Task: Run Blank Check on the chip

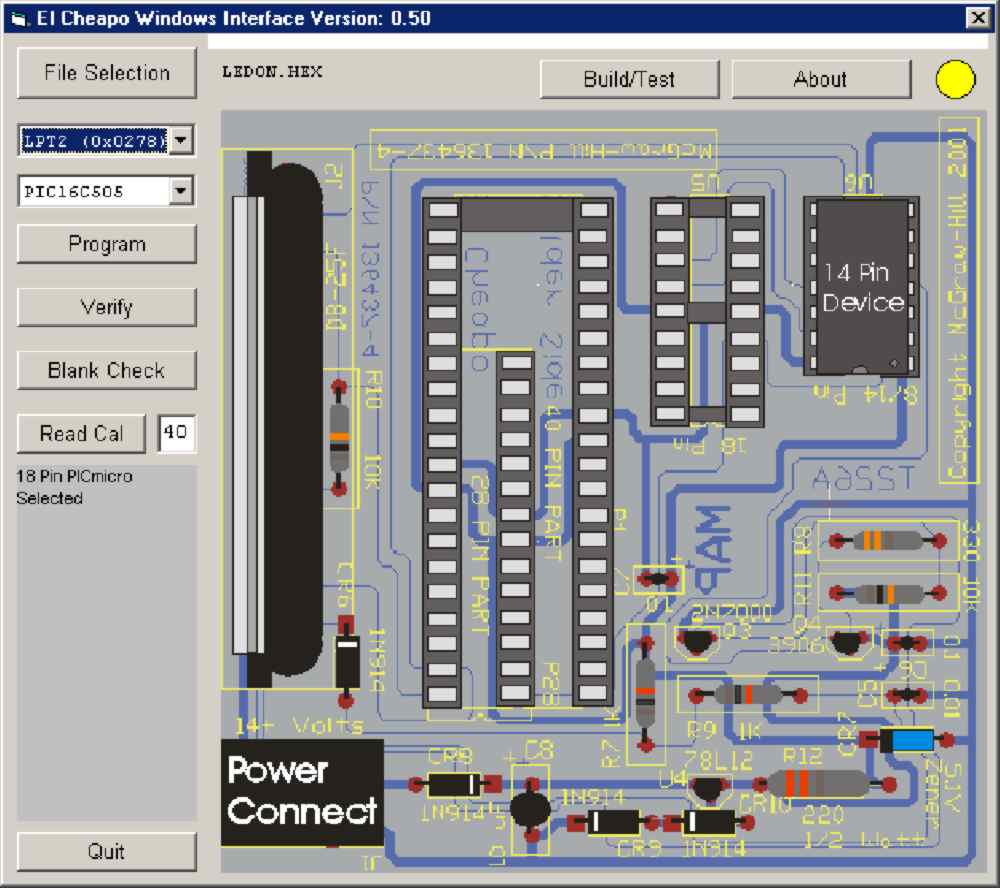Action: click(x=107, y=370)
